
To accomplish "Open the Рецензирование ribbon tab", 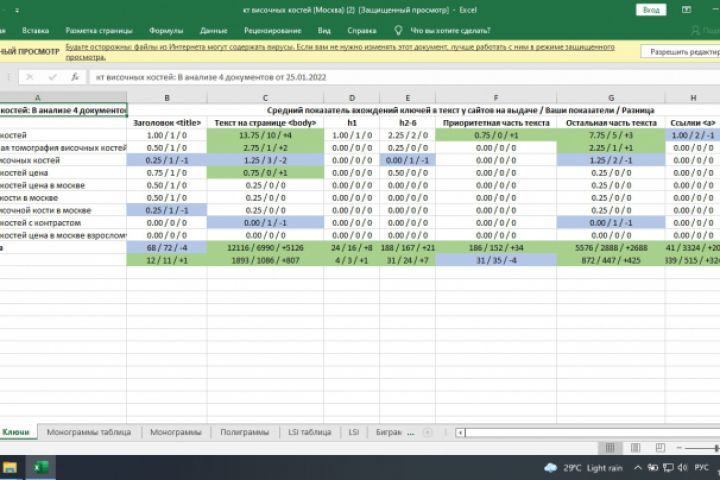I will [x=273, y=30].
